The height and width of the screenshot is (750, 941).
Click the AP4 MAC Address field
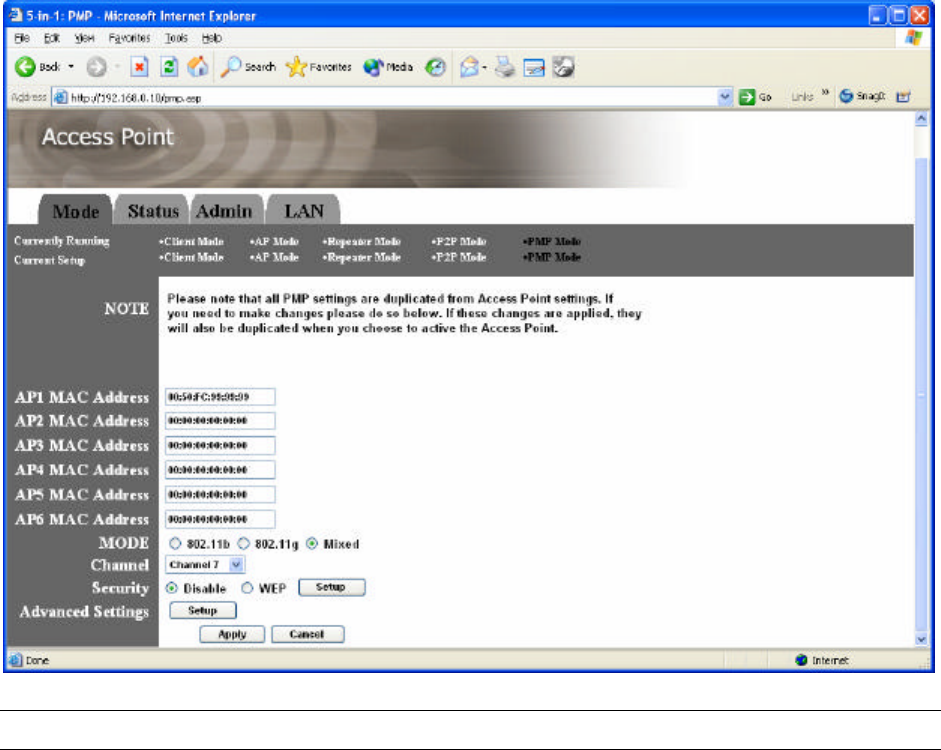tap(220, 470)
